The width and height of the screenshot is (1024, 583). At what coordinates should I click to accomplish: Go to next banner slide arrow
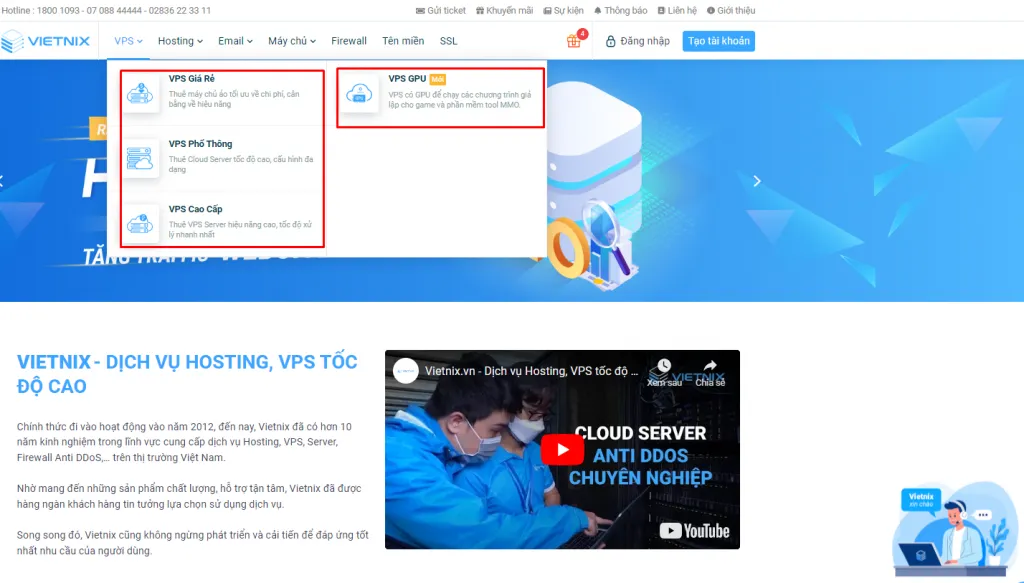coord(757,181)
